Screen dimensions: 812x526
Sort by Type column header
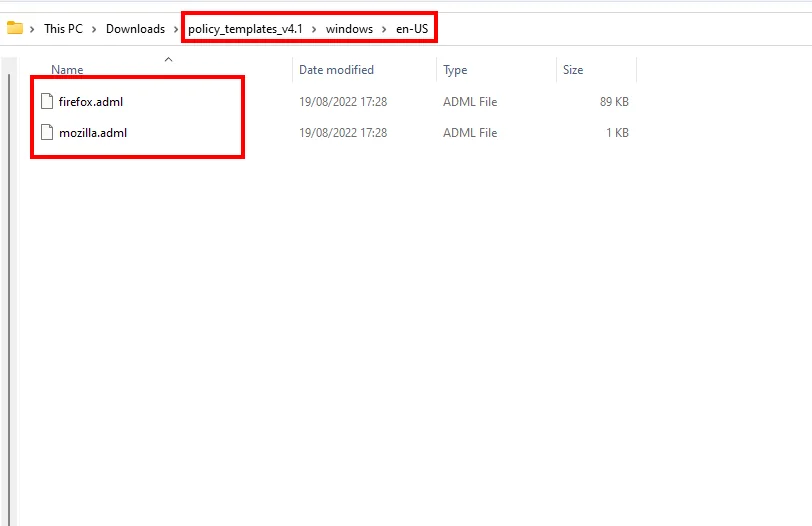pos(455,70)
